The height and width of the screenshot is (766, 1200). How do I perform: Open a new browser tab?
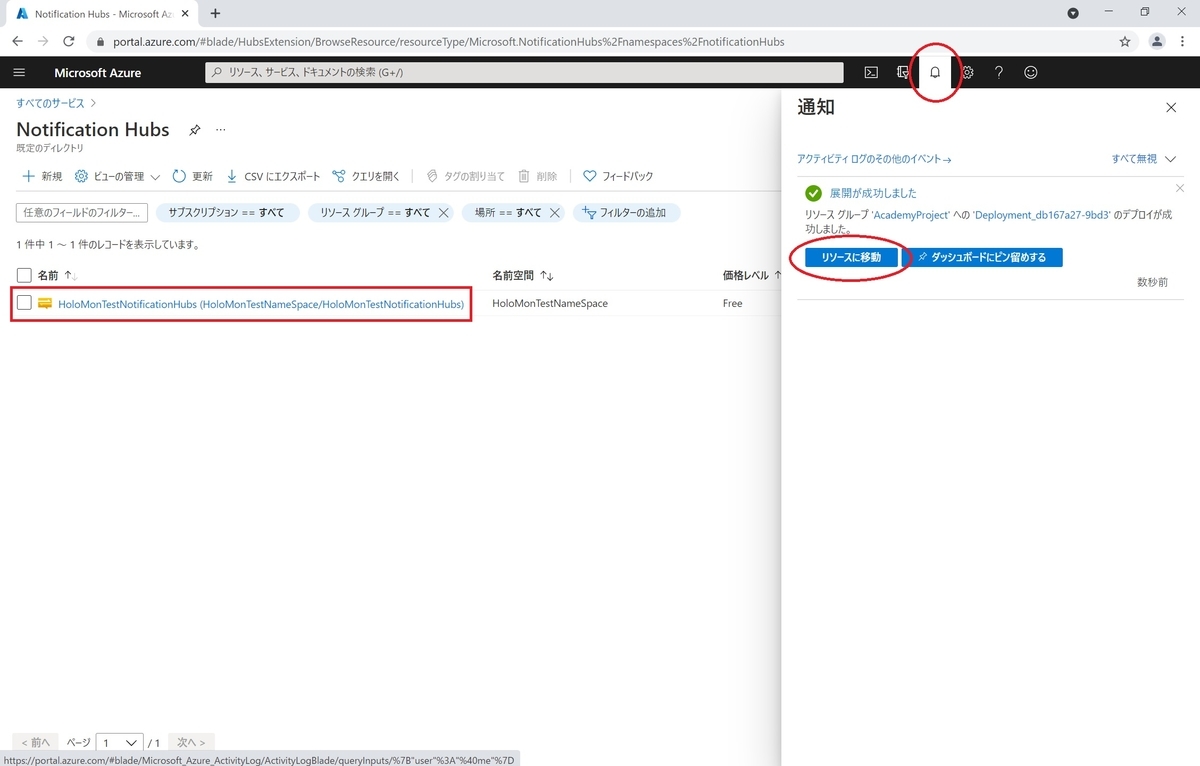click(215, 13)
